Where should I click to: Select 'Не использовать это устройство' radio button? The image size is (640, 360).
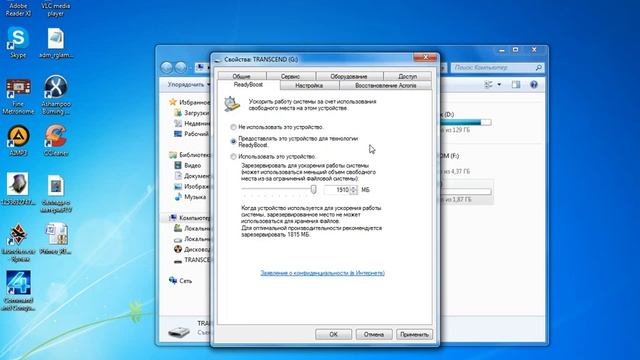(233, 127)
